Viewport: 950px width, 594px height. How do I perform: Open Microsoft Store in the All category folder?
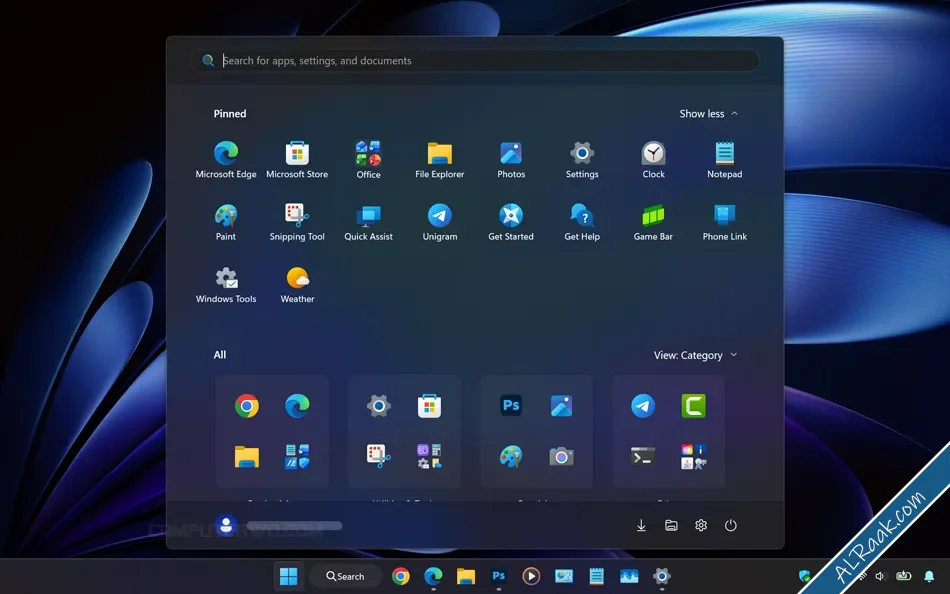click(x=429, y=405)
